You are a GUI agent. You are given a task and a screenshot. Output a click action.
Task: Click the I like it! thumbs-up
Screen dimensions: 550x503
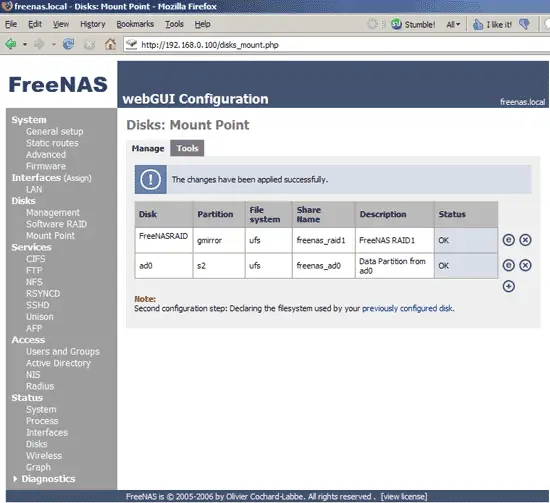pyautogui.click(x=493, y=24)
